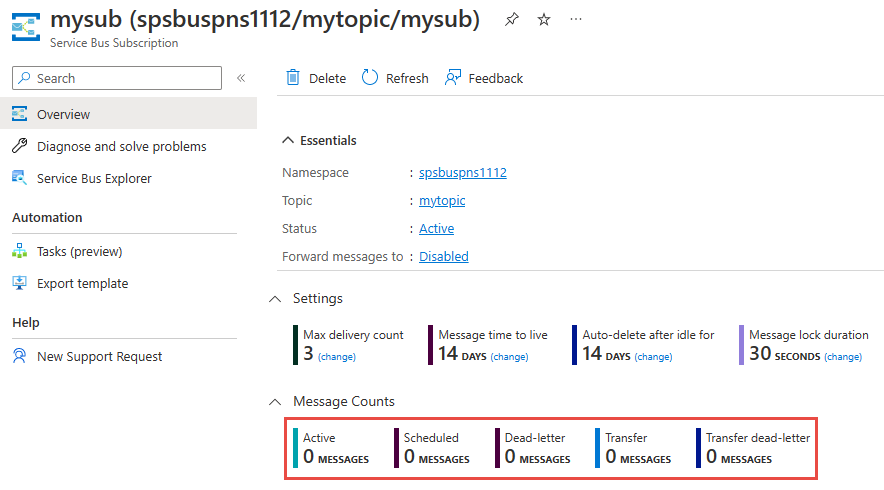Select Overview in the sidebar menu
Image resolution: width=884 pixels, height=490 pixels.
coord(64,115)
